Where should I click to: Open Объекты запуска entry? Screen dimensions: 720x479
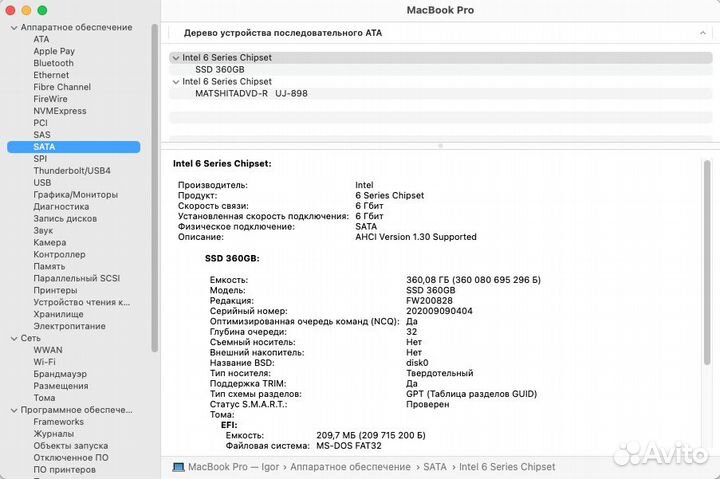[70, 445]
